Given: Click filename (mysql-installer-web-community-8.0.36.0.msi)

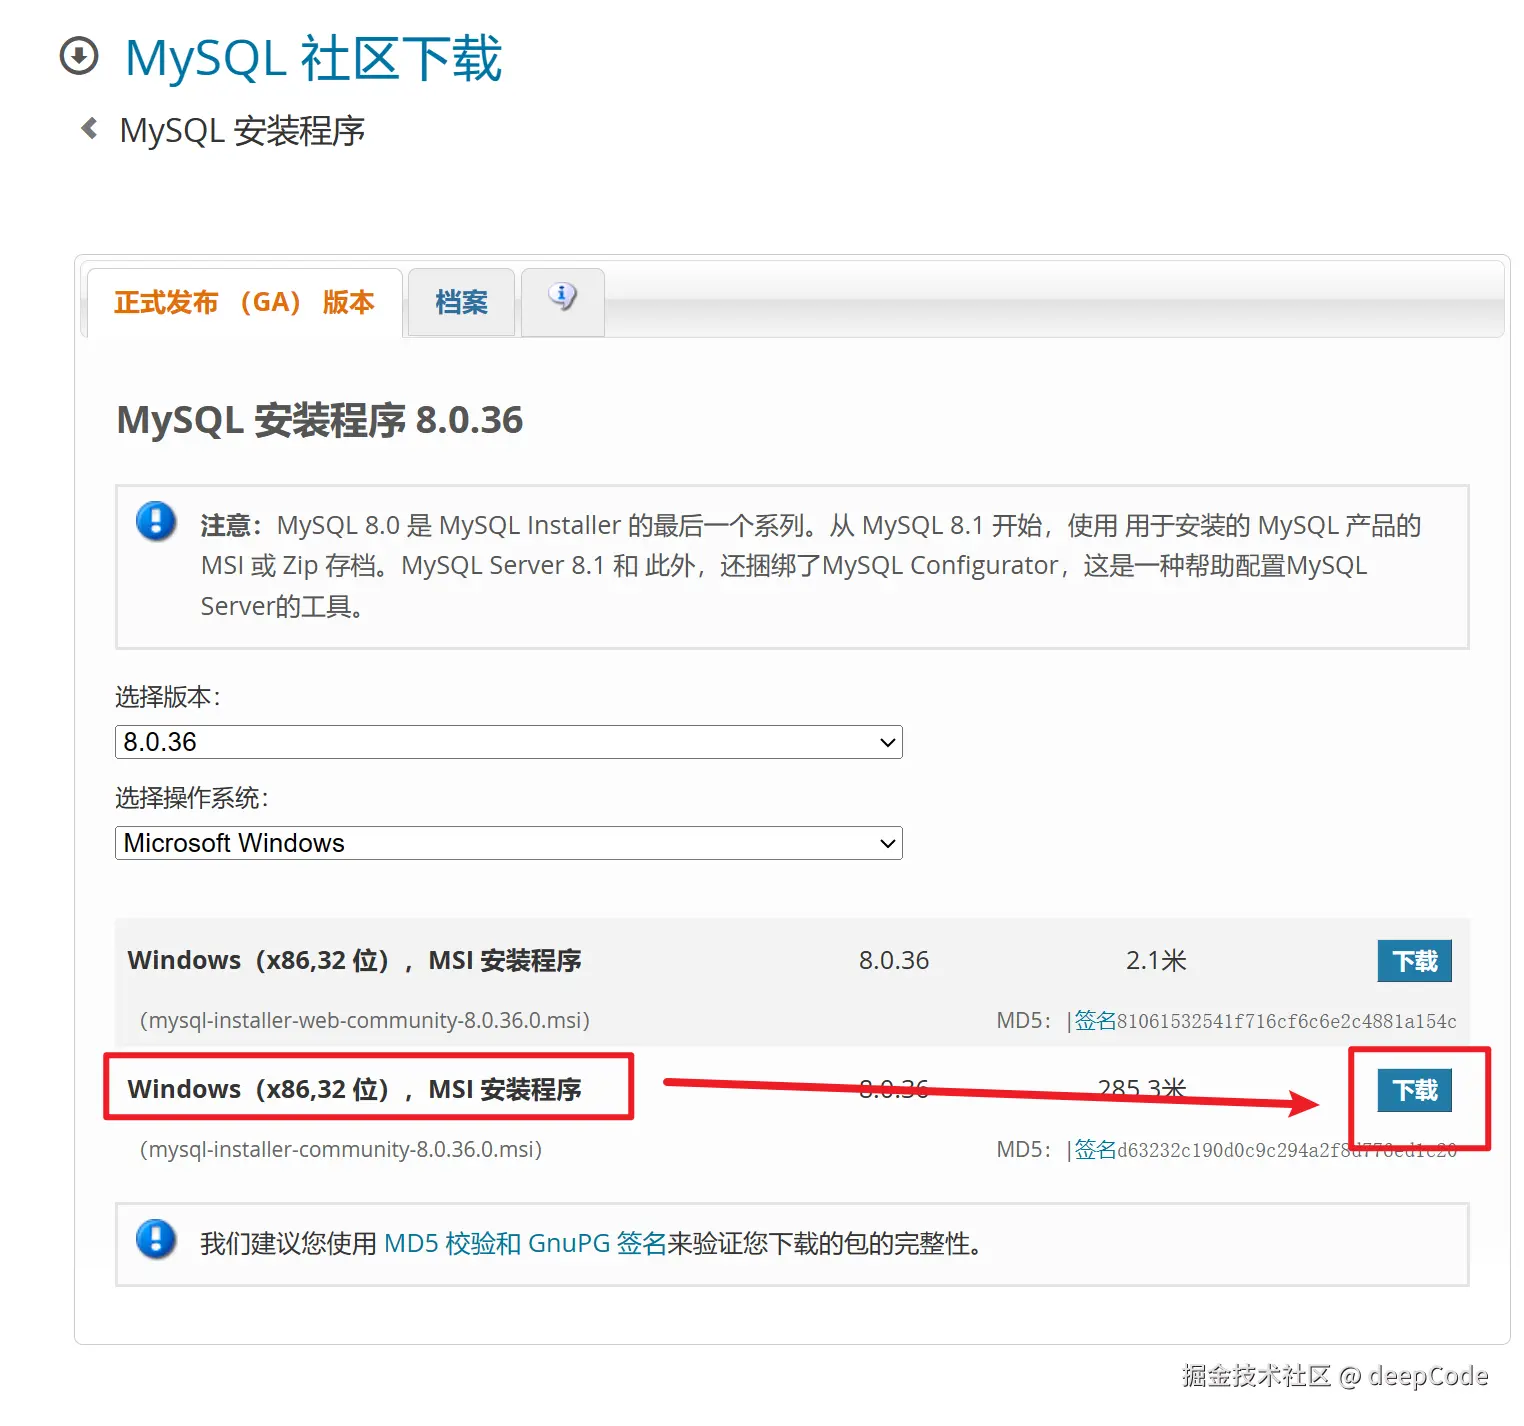Looking at the screenshot, I should point(365,1020).
